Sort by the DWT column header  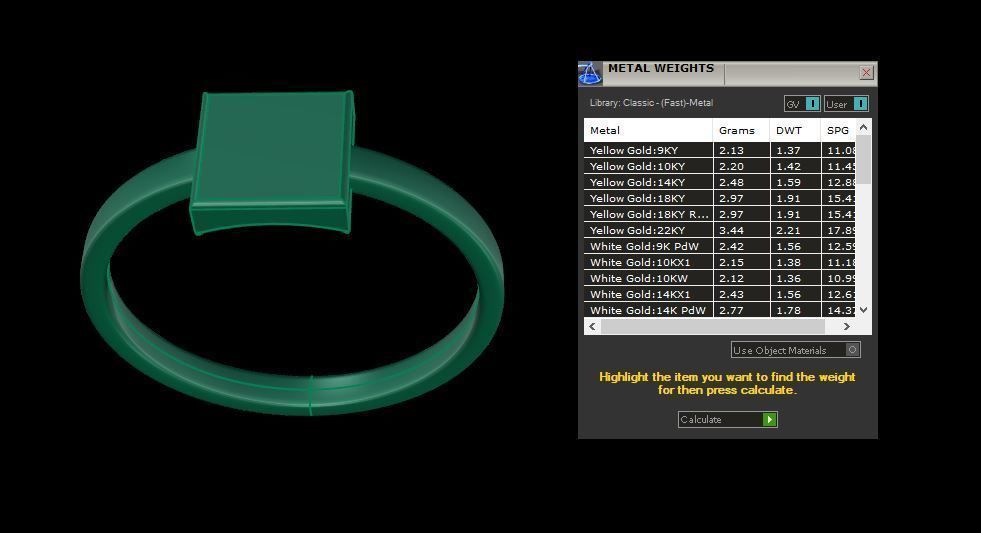pos(795,131)
